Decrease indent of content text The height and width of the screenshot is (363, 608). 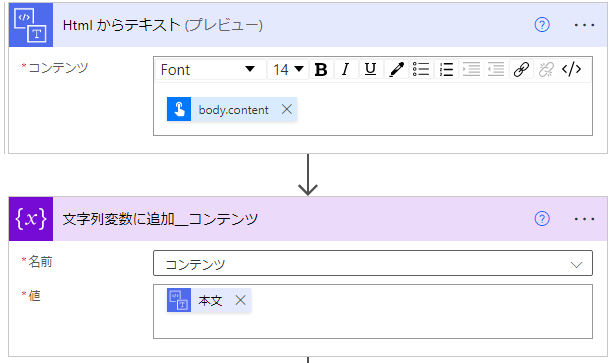pos(496,70)
